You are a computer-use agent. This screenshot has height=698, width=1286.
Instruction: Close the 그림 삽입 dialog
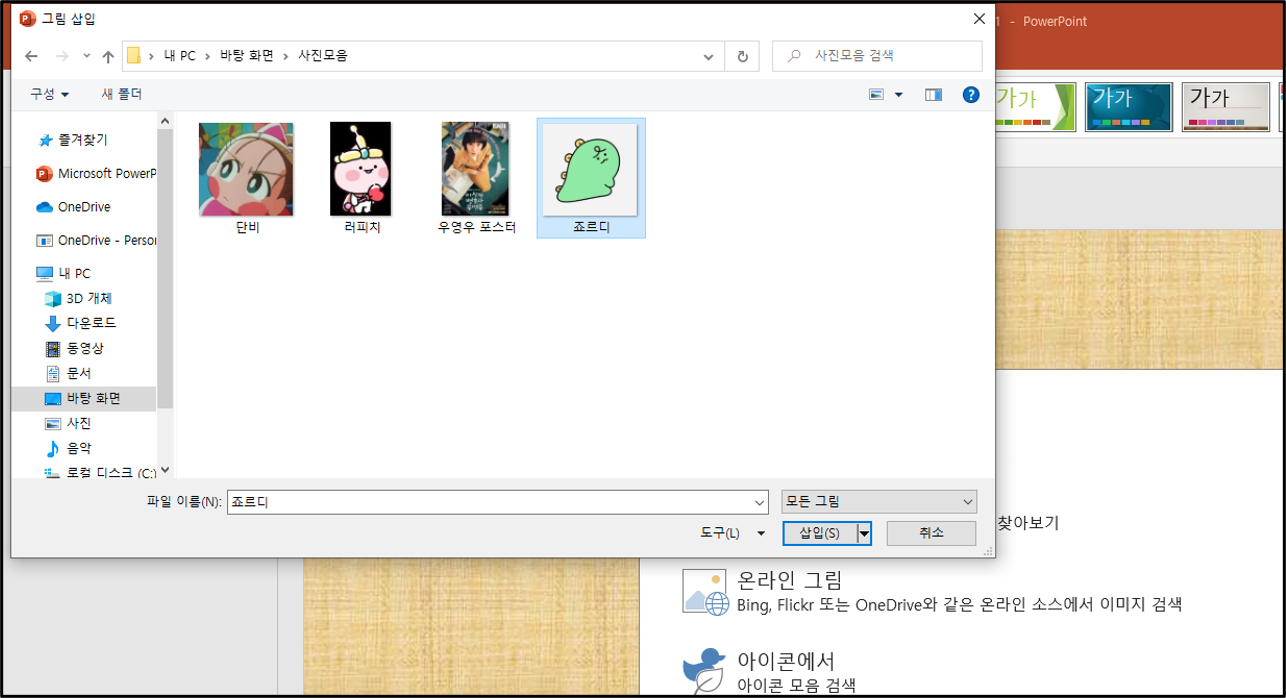point(978,18)
